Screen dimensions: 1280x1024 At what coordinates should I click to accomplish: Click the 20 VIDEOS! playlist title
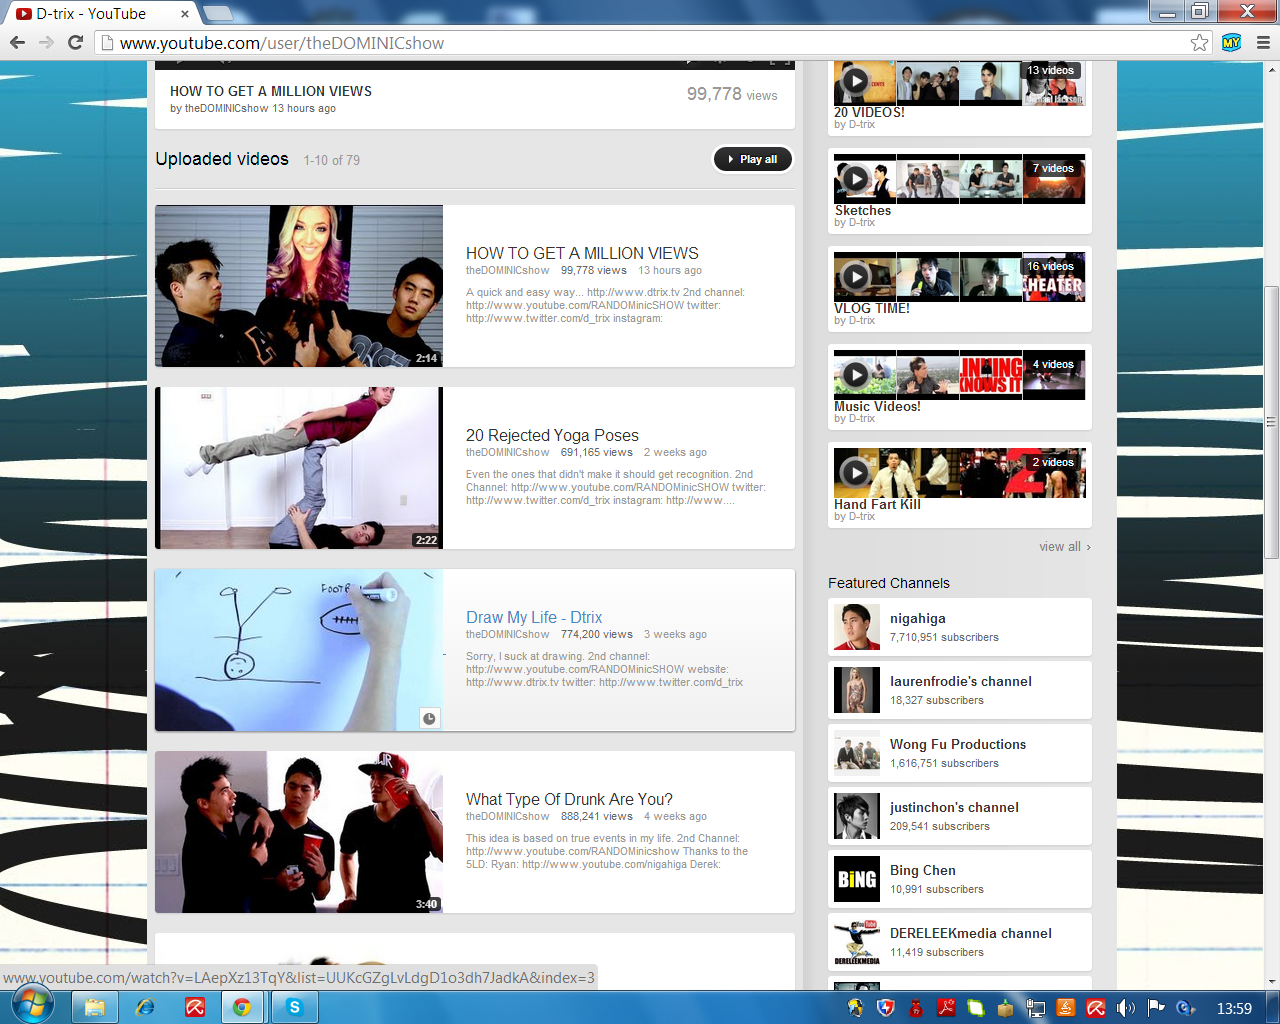[870, 112]
